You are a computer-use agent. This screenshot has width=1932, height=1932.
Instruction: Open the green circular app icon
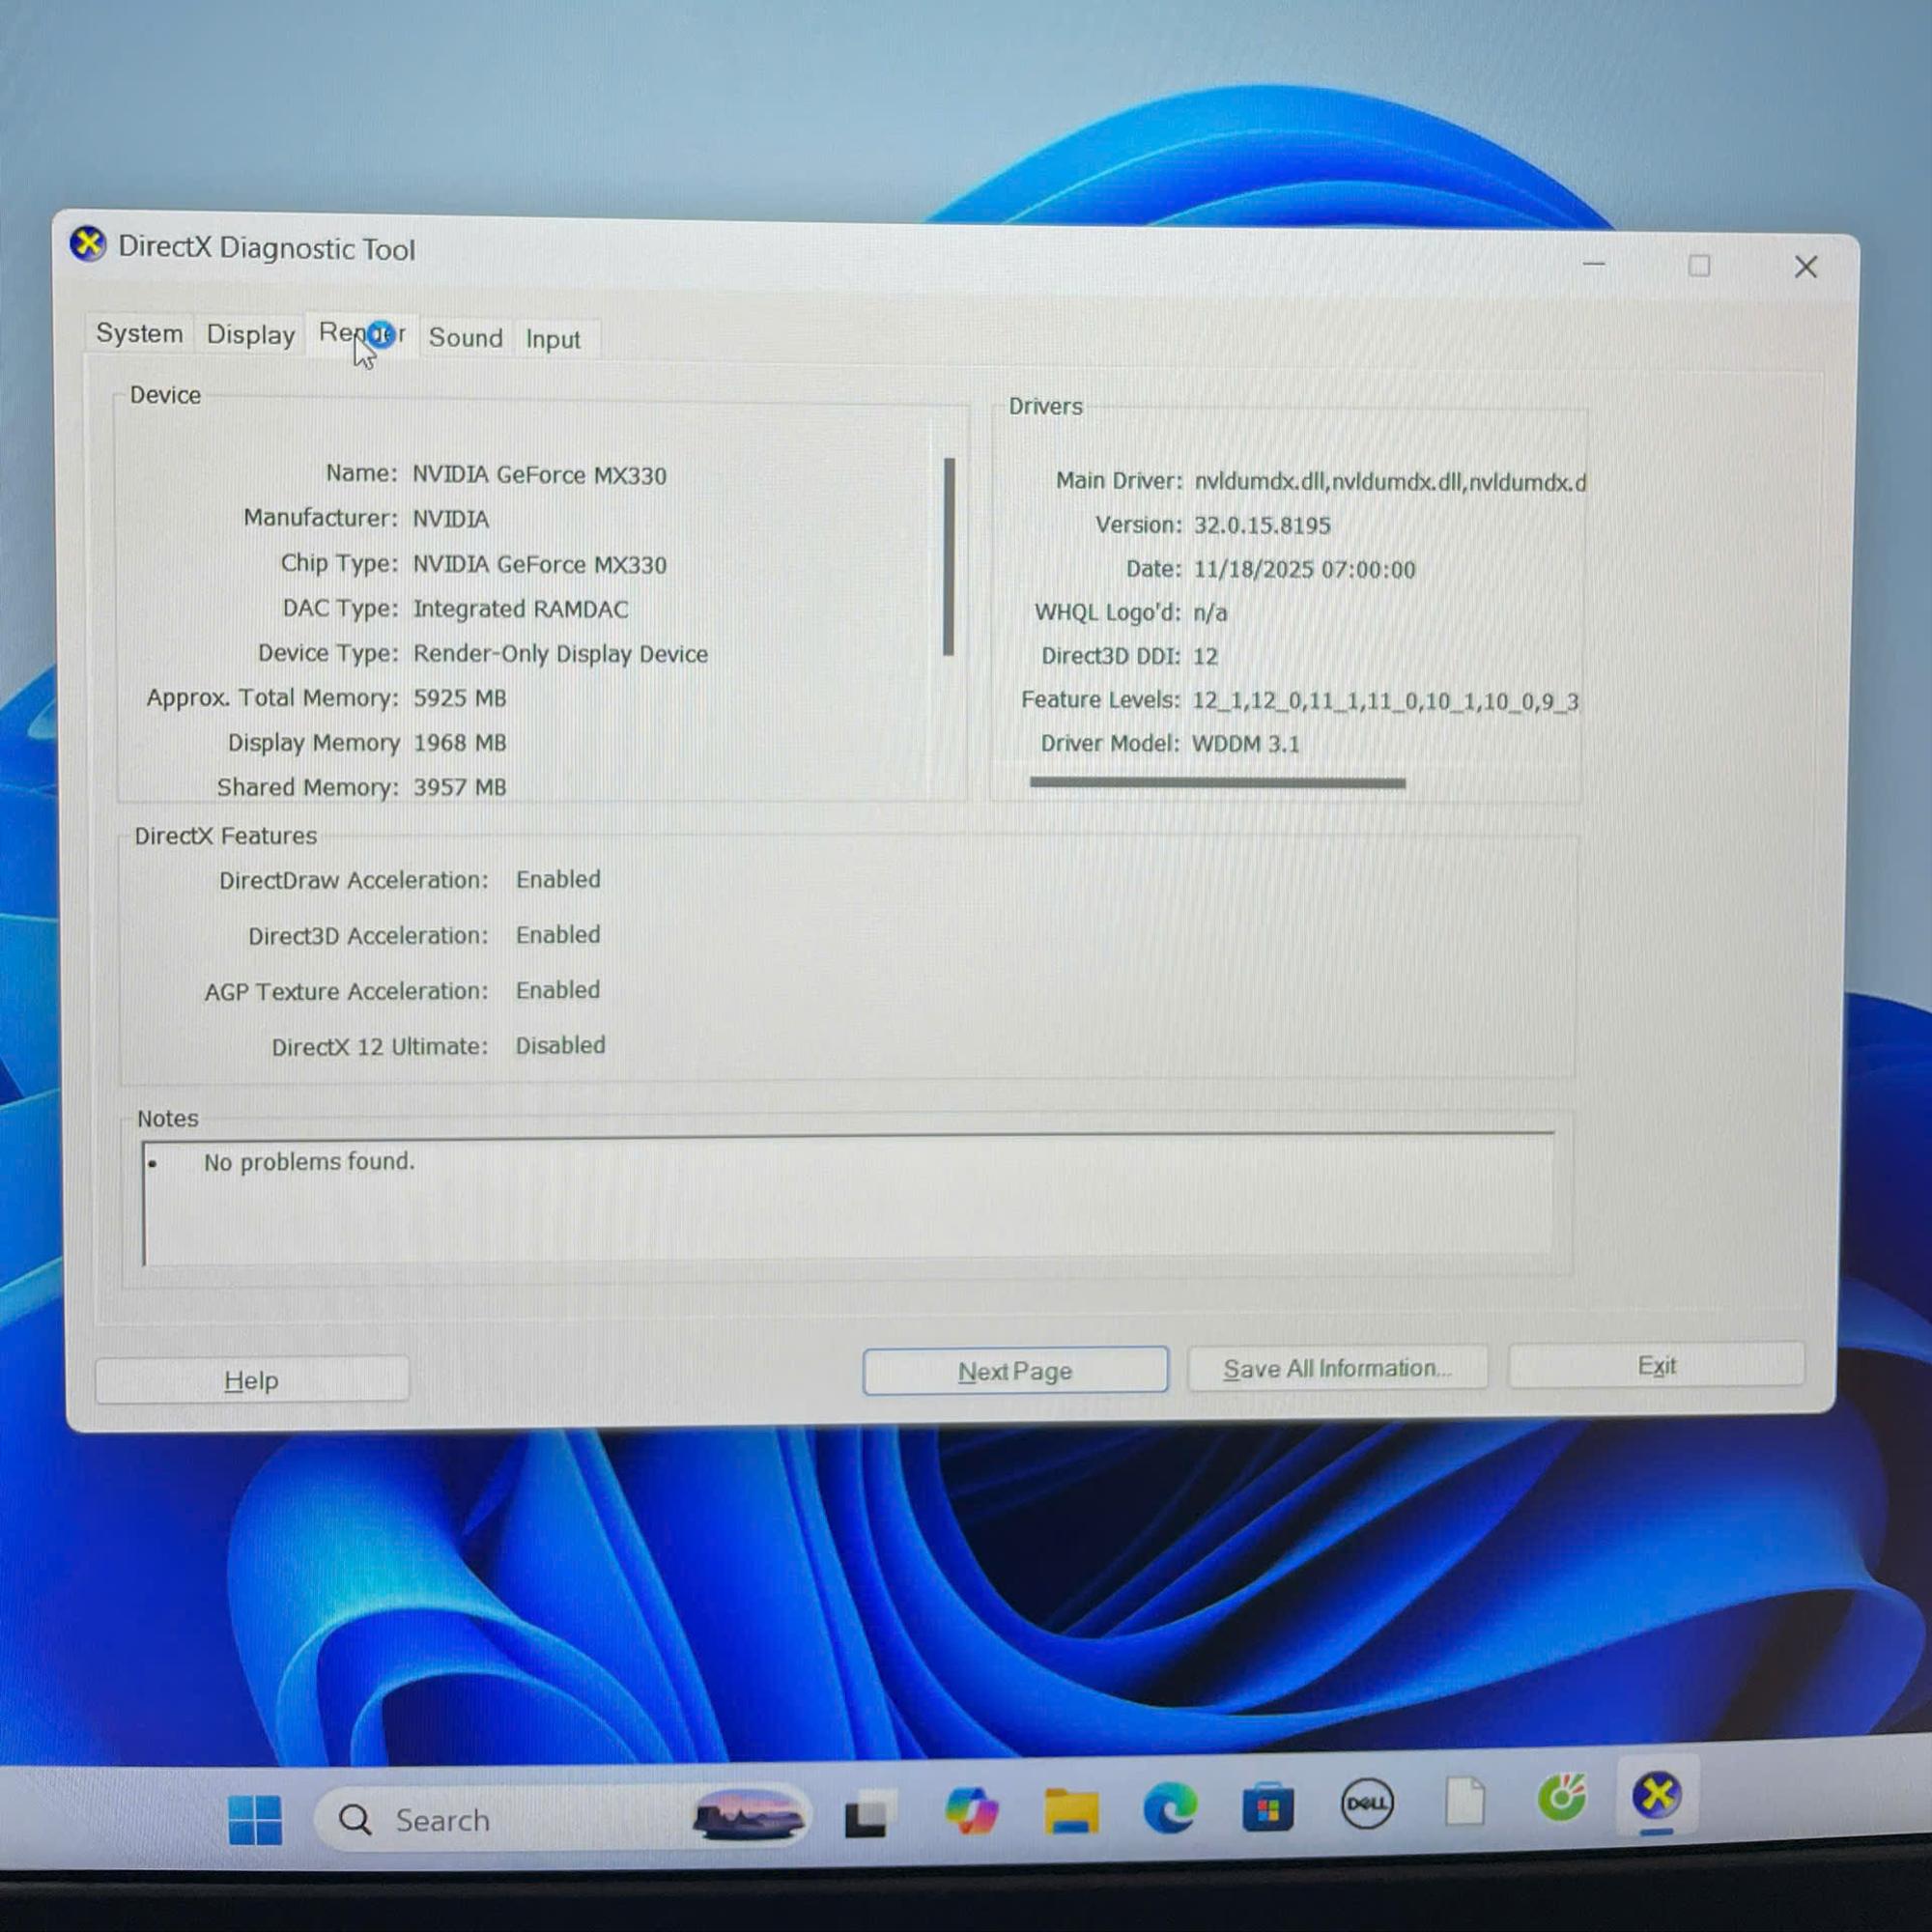[1562, 1798]
